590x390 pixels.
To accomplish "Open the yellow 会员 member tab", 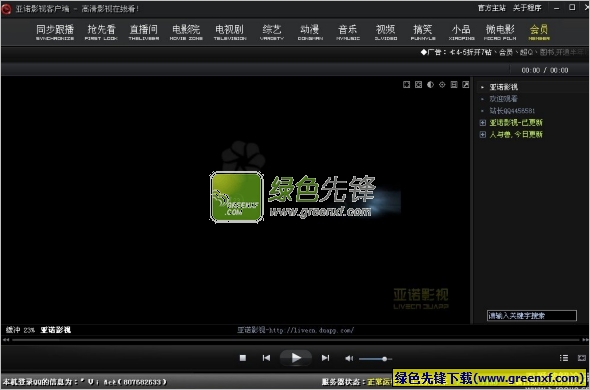I will (x=539, y=32).
